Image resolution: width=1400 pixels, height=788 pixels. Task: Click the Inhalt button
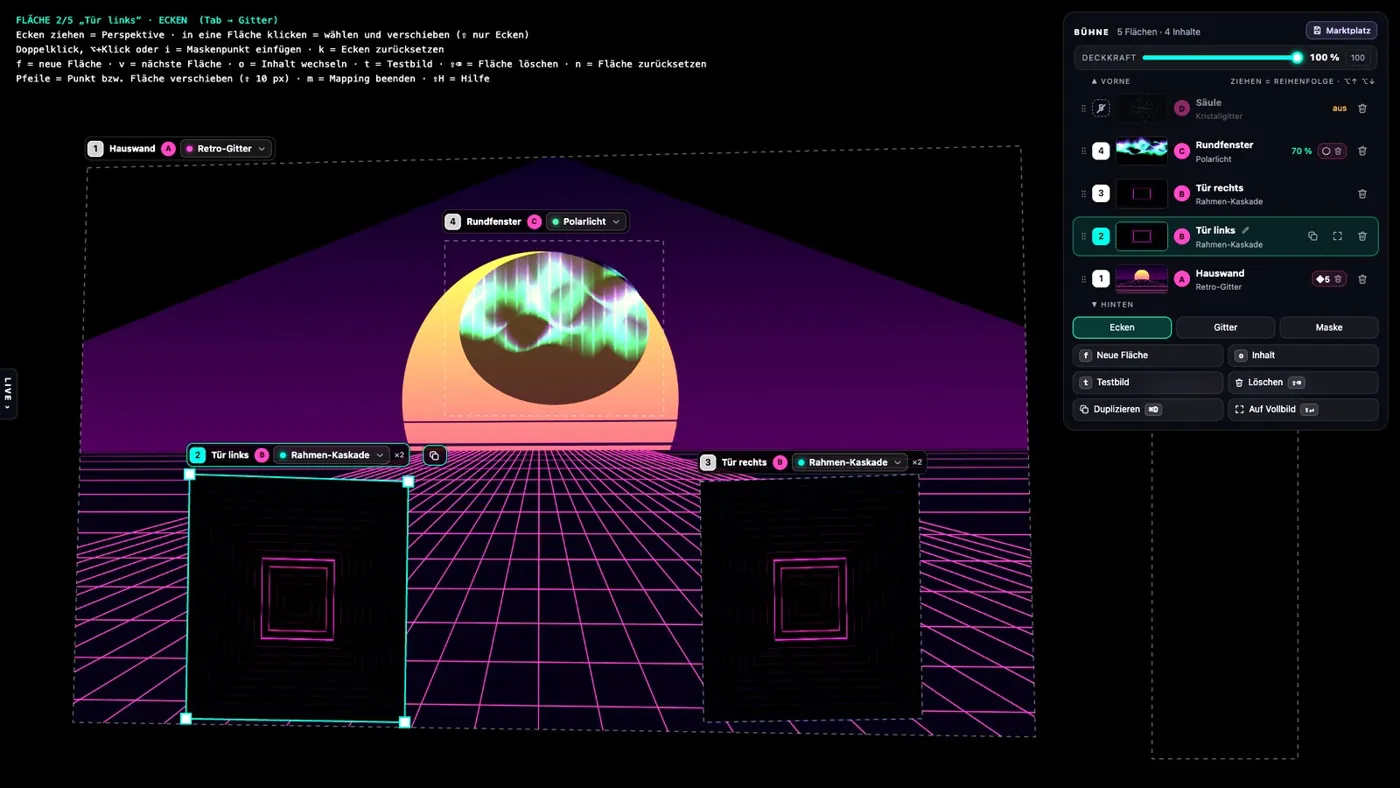(x=1303, y=355)
